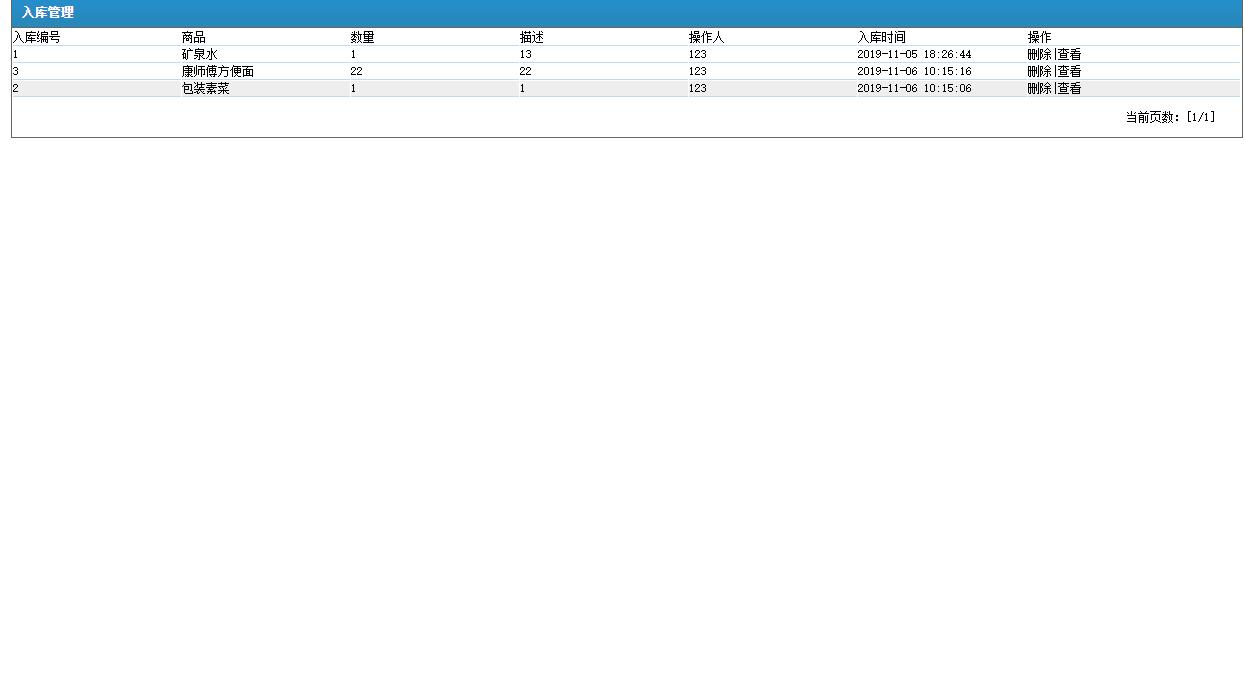Click the 操作 column header
This screenshot has width=1245, height=685.
coord(1040,37)
